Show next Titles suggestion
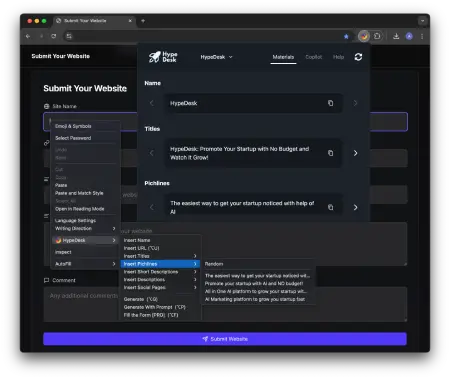The height and width of the screenshot is (379, 450). [x=355, y=153]
